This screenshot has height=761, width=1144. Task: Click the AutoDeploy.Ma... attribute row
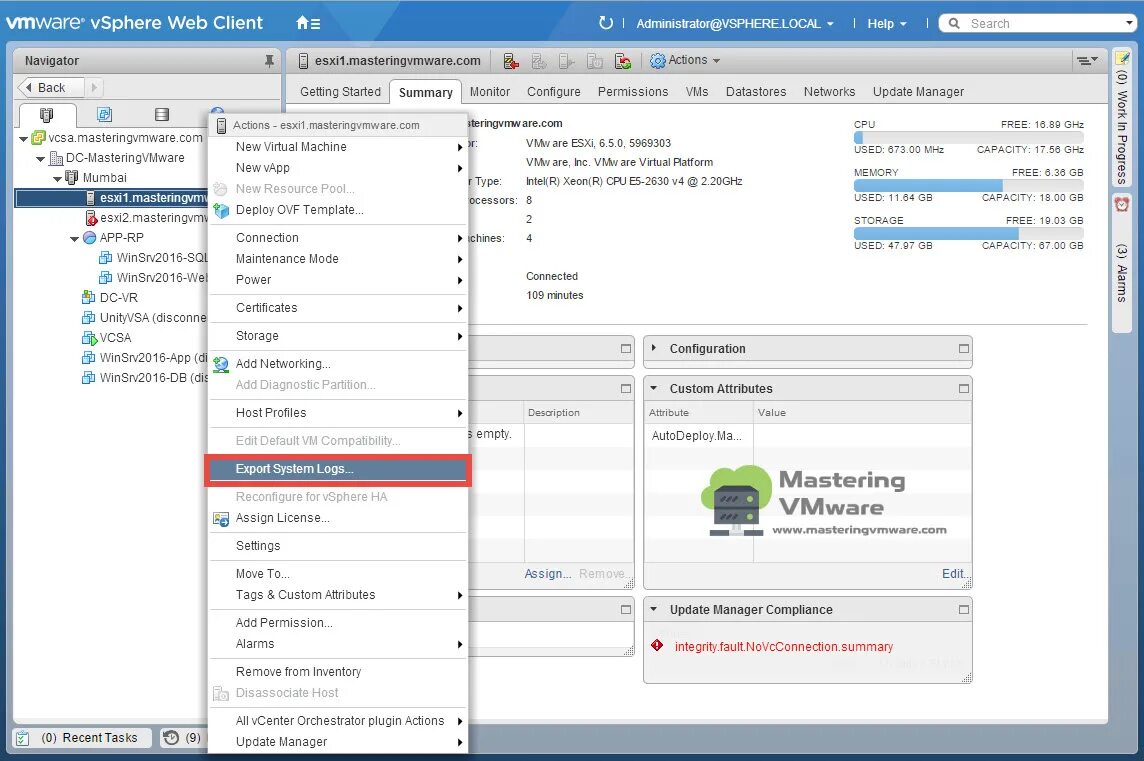pos(808,436)
